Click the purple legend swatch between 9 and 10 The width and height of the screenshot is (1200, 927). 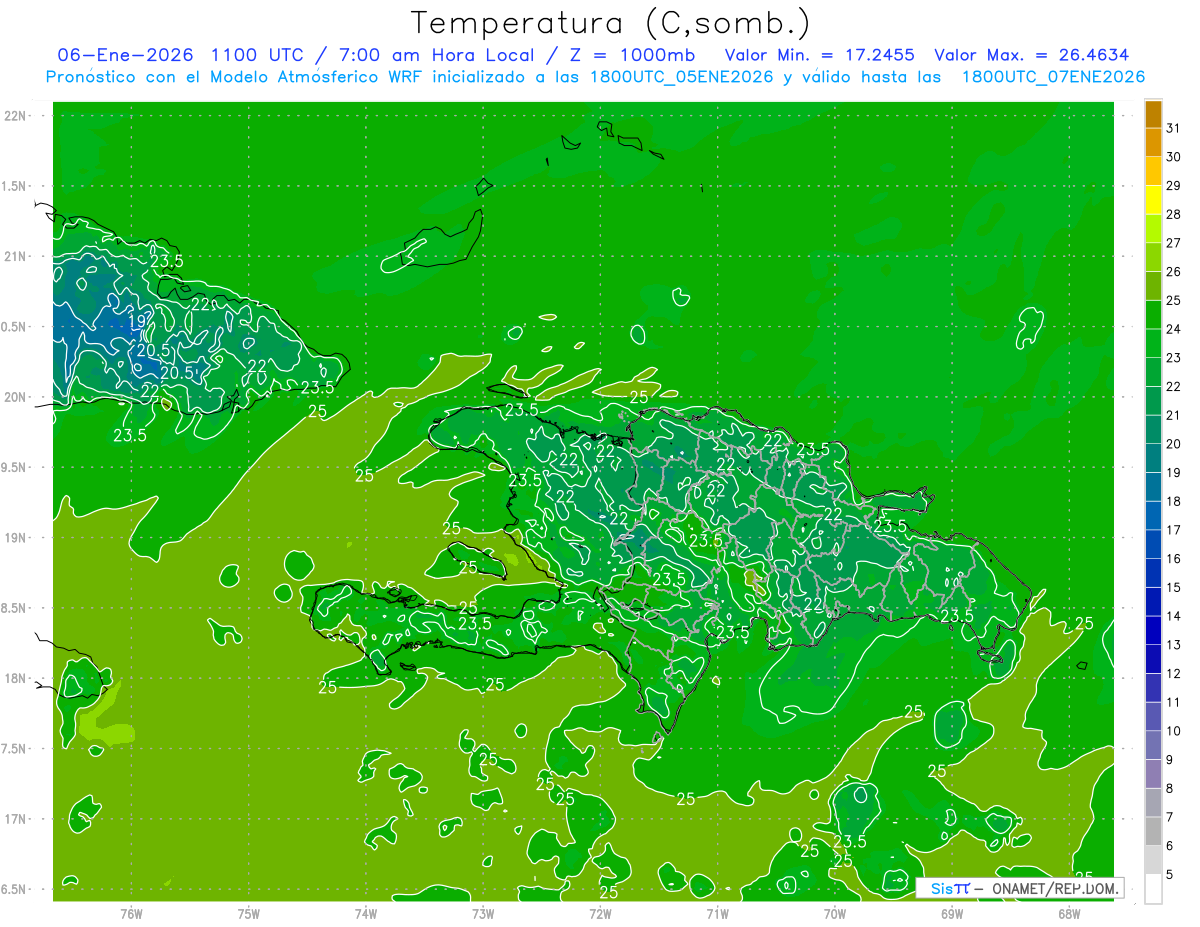coord(1153,745)
